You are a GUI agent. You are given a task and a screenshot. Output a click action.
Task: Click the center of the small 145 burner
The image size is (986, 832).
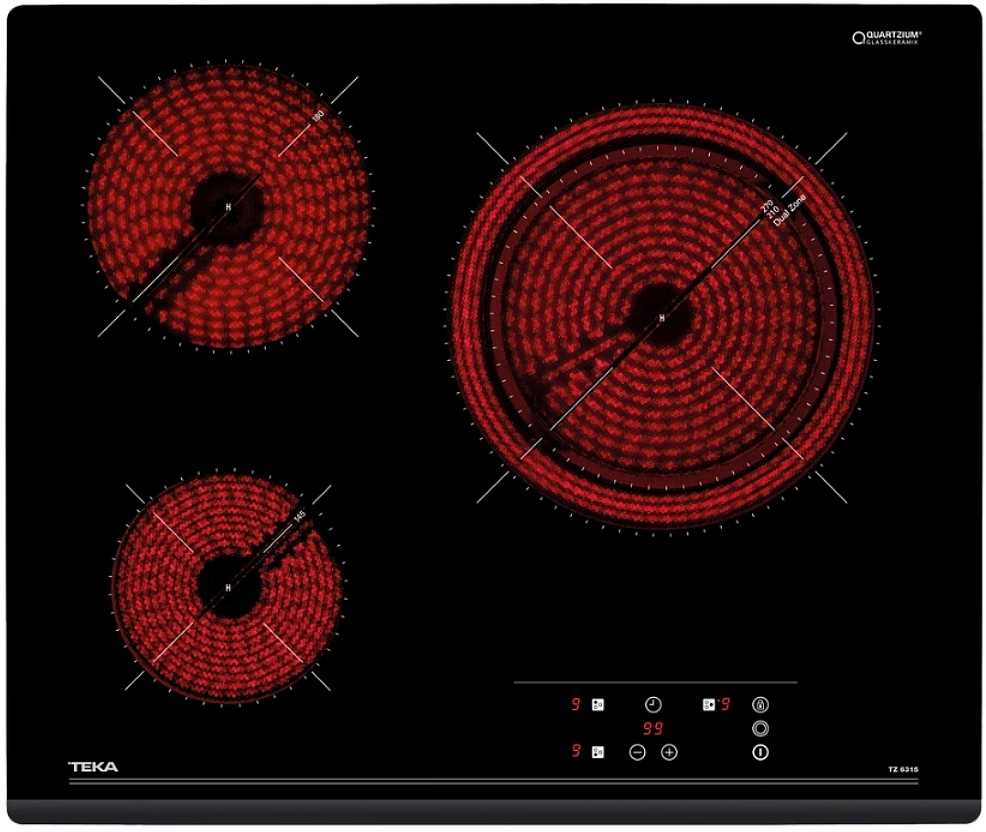(x=228, y=586)
